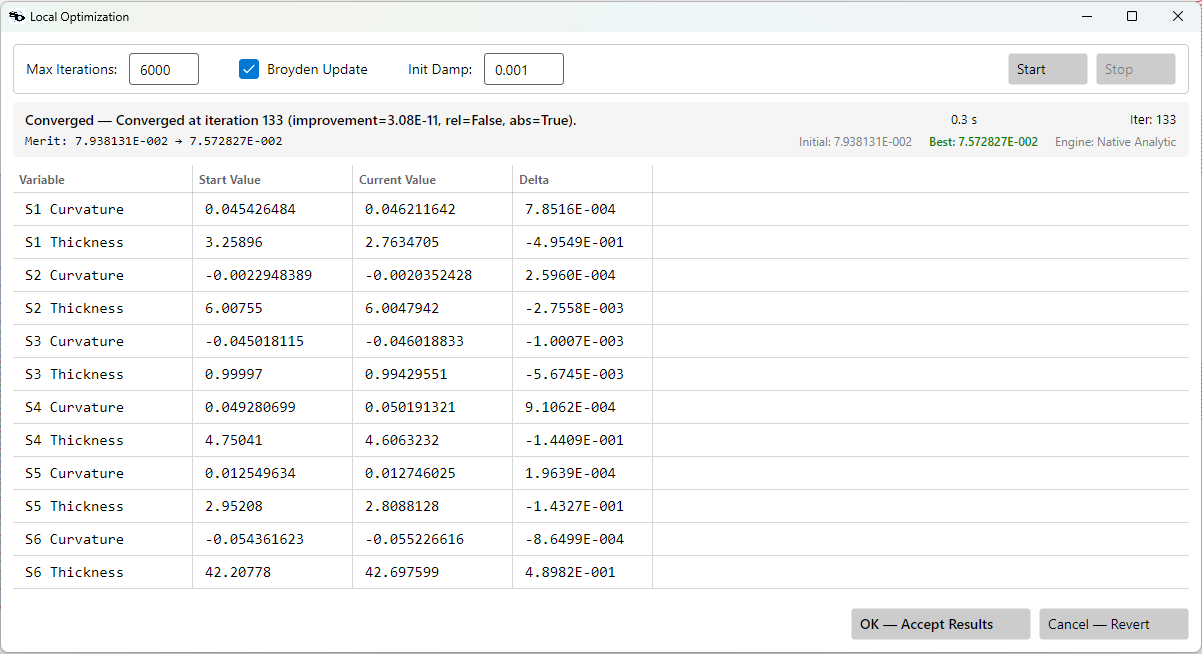Click the Init Damp input field

pyautogui.click(x=524, y=69)
